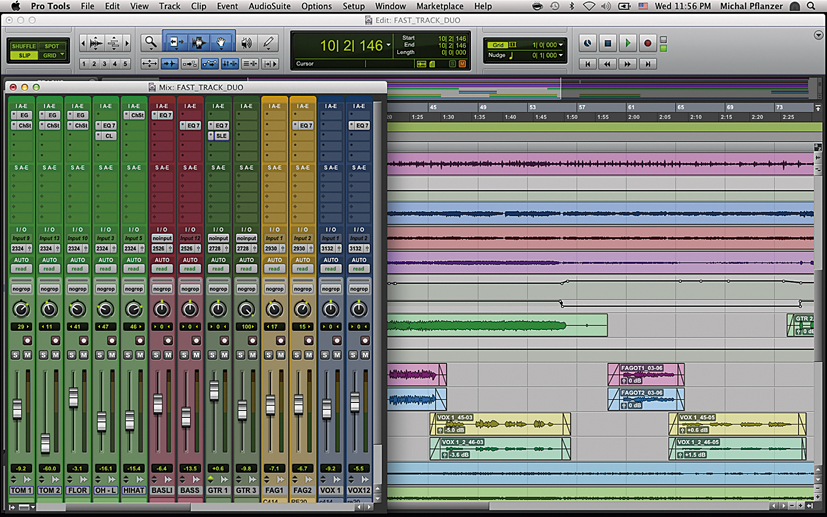Click Zoom Preset 1

click(84, 64)
